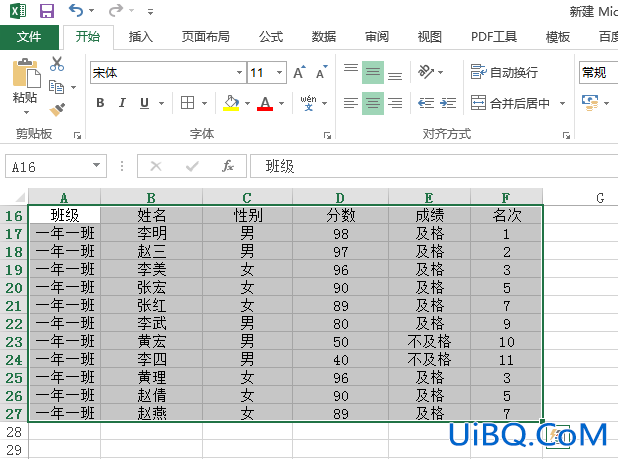
Task: Click the Save floppy disk icon
Action: 47,11
